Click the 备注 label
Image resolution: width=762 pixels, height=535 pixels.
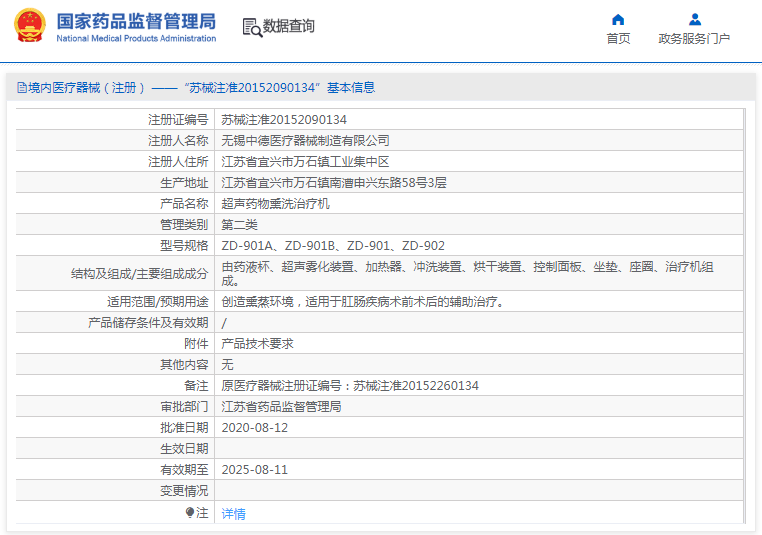(x=196, y=386)
